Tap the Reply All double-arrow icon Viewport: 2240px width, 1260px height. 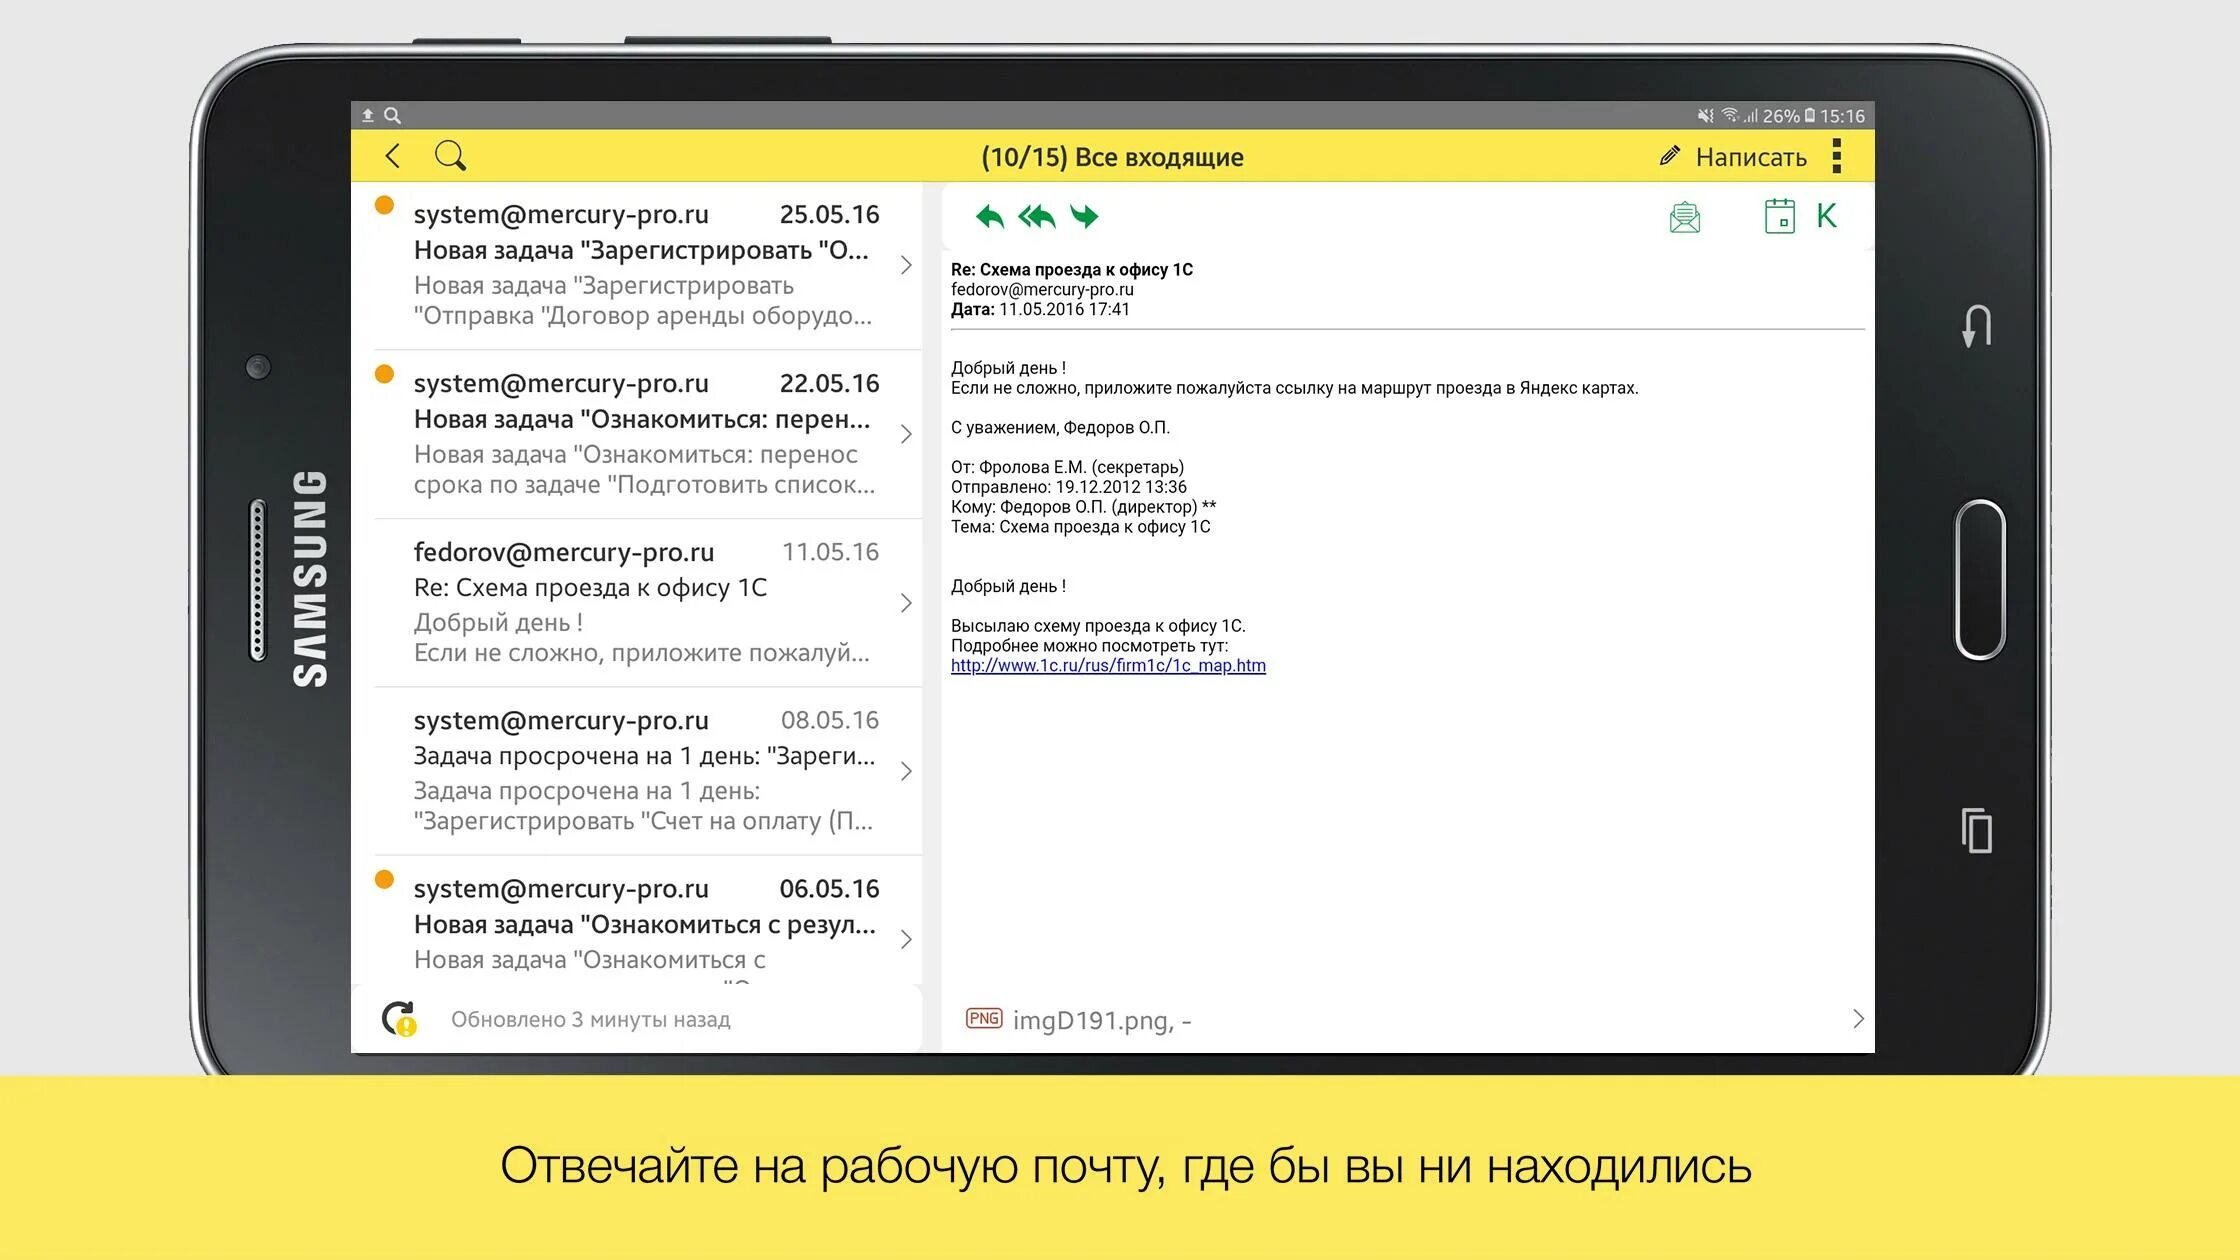pos(1037,216)
